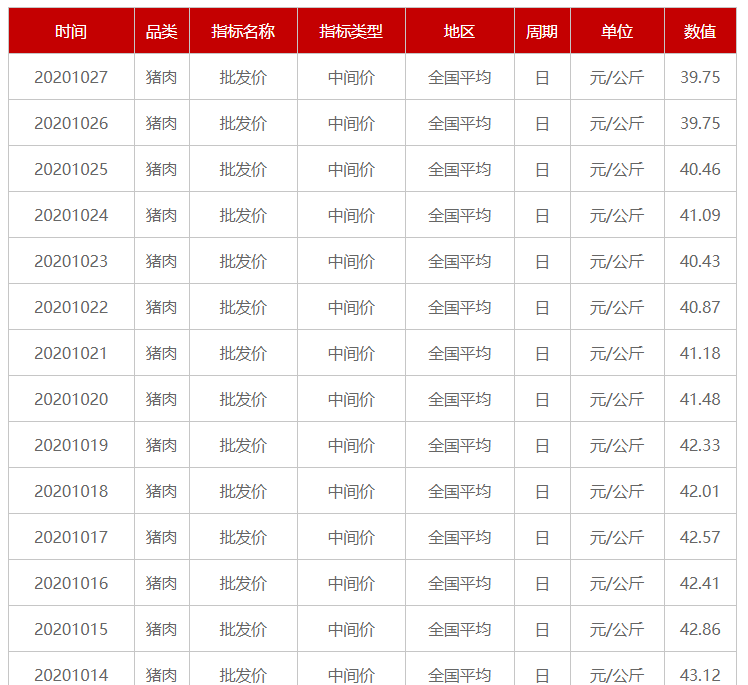Click 批发价 in the 20201020 row

pyautogui.click(x=243, y=400)
